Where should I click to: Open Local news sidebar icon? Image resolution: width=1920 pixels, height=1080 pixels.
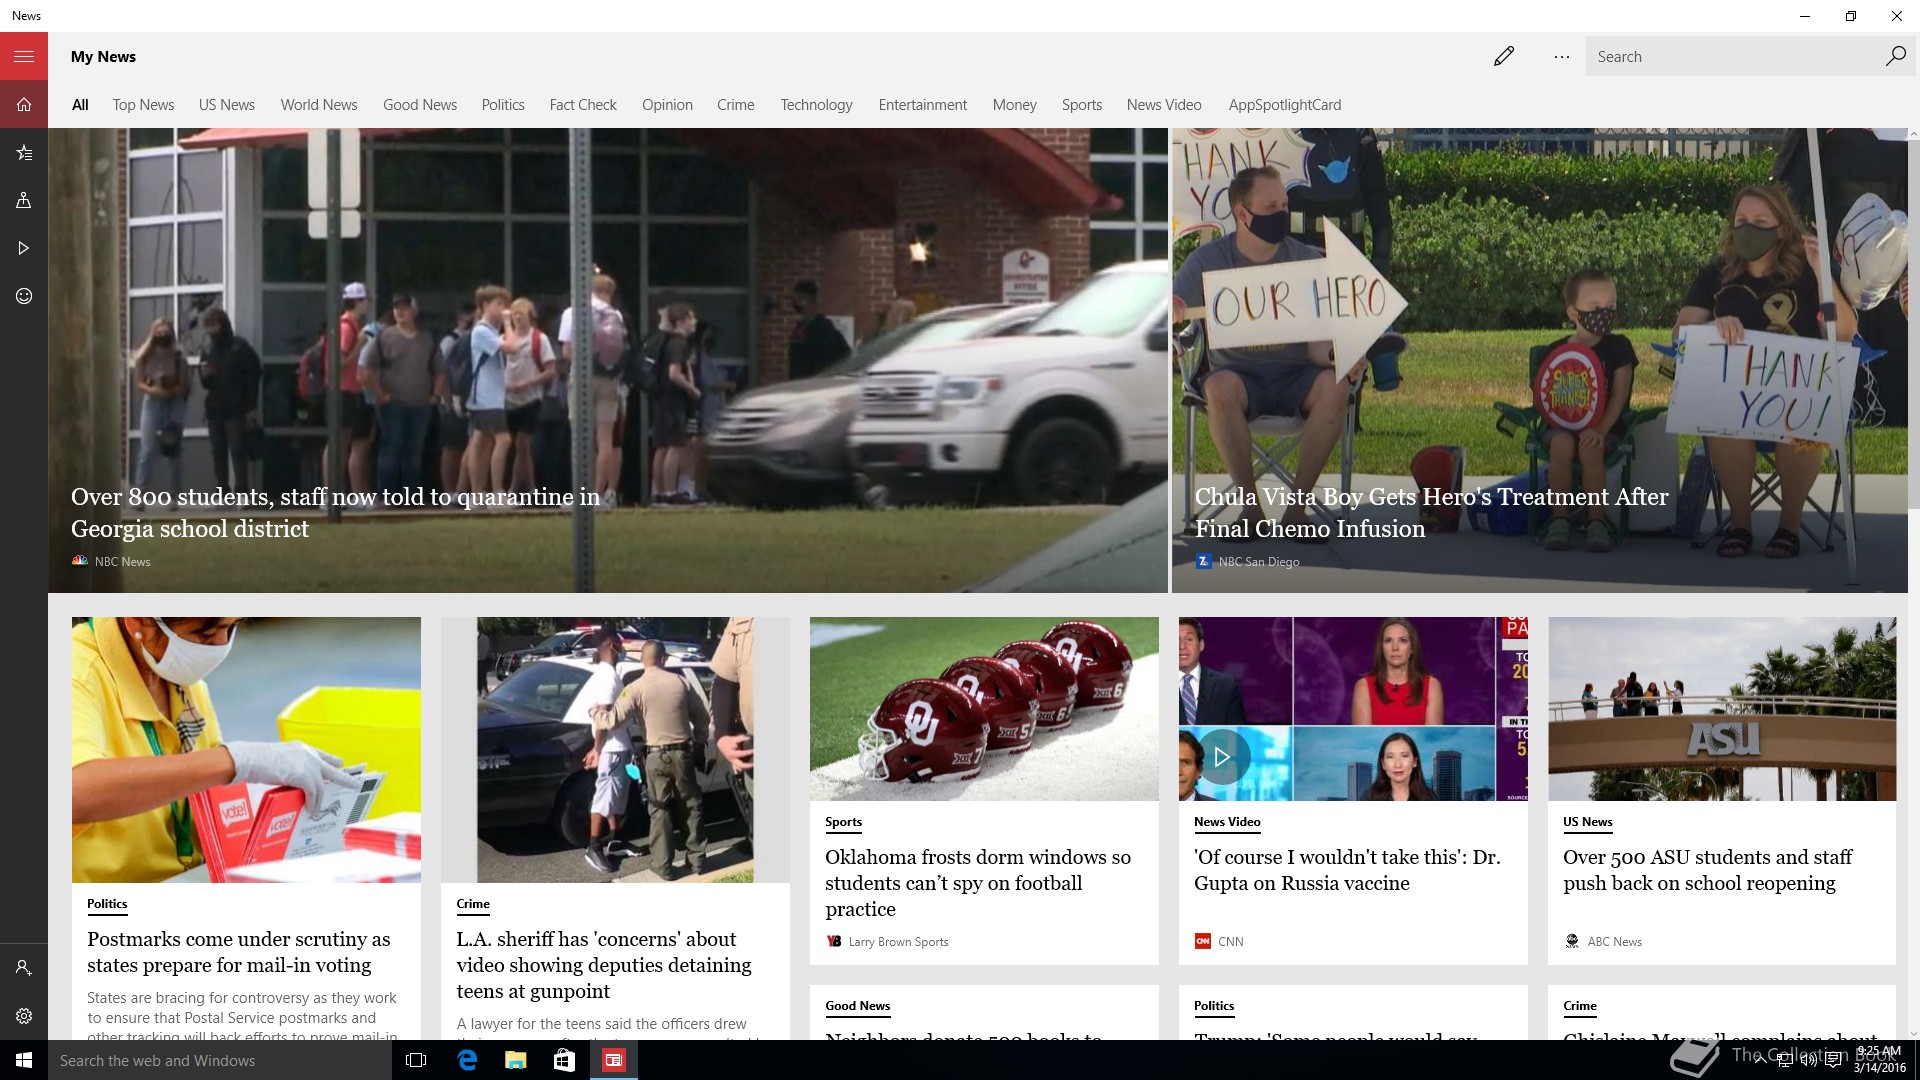pyautogui.click(x=24, y=200)
